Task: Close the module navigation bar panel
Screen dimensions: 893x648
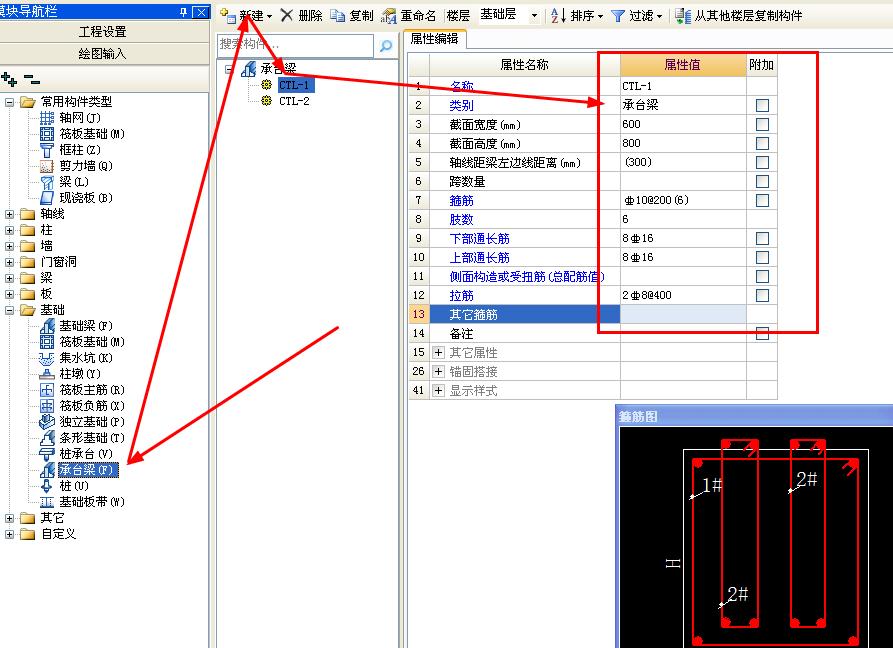Action: [x=200, y=11]
